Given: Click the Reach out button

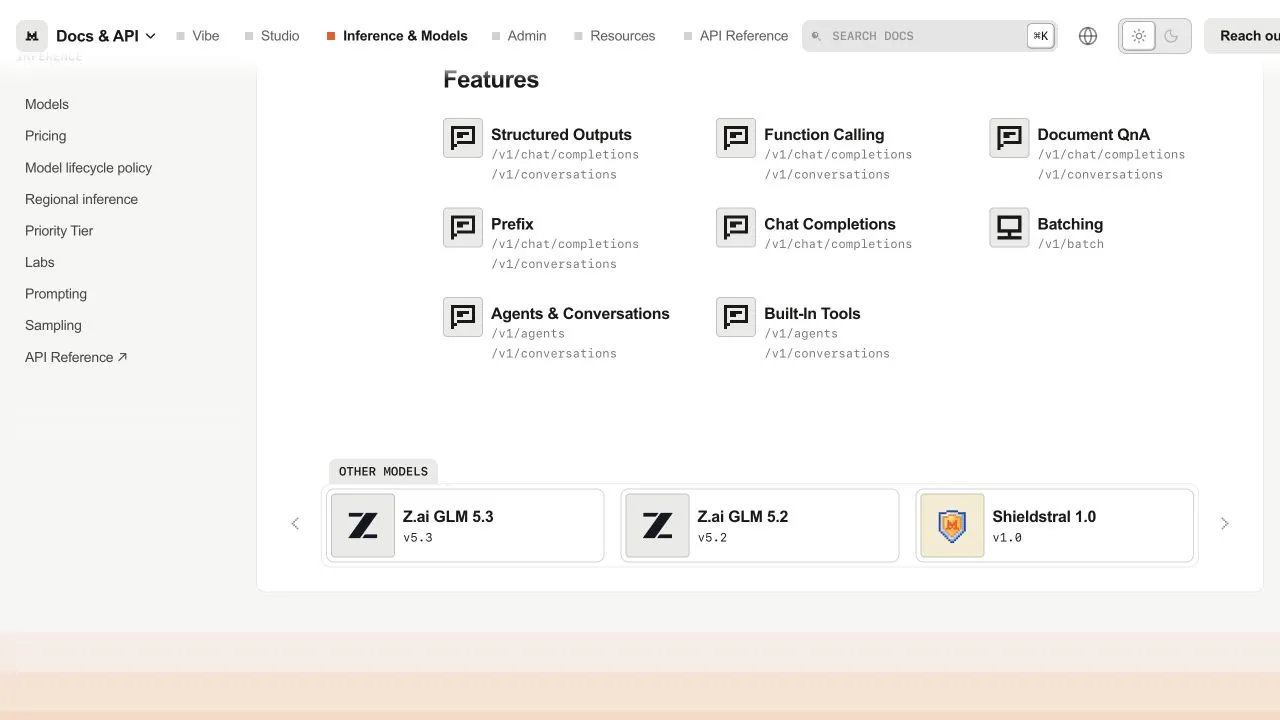Looking at the screenshot, I should pos(1242,36).
